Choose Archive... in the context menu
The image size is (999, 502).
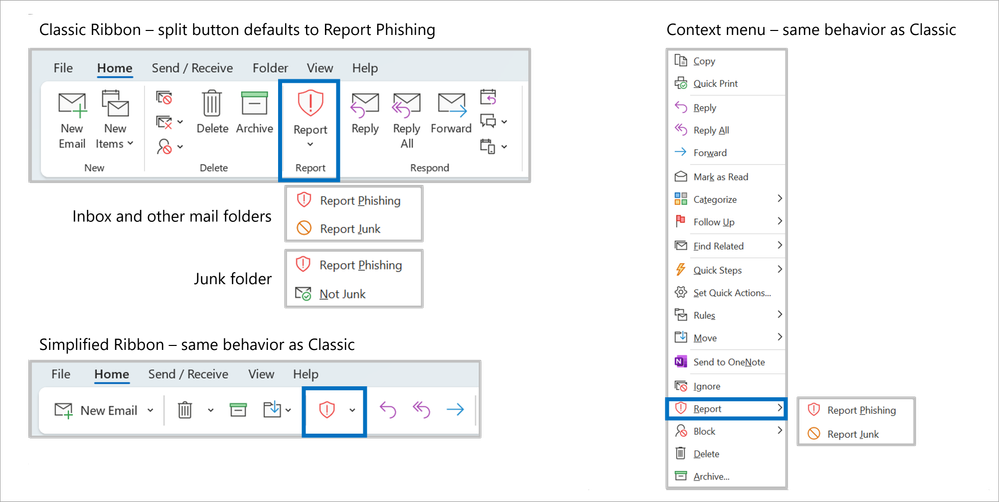click(x=727, y=476)
